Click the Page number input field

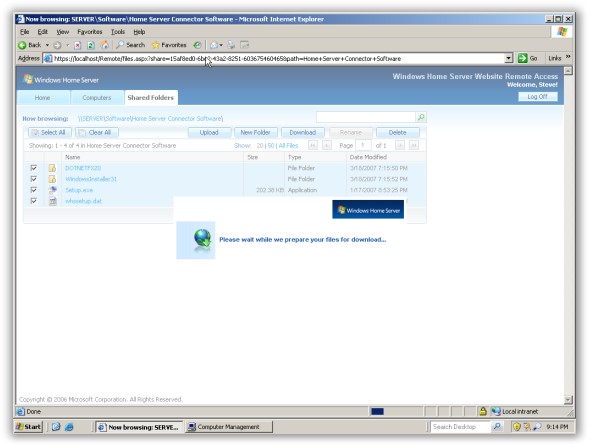363,145
